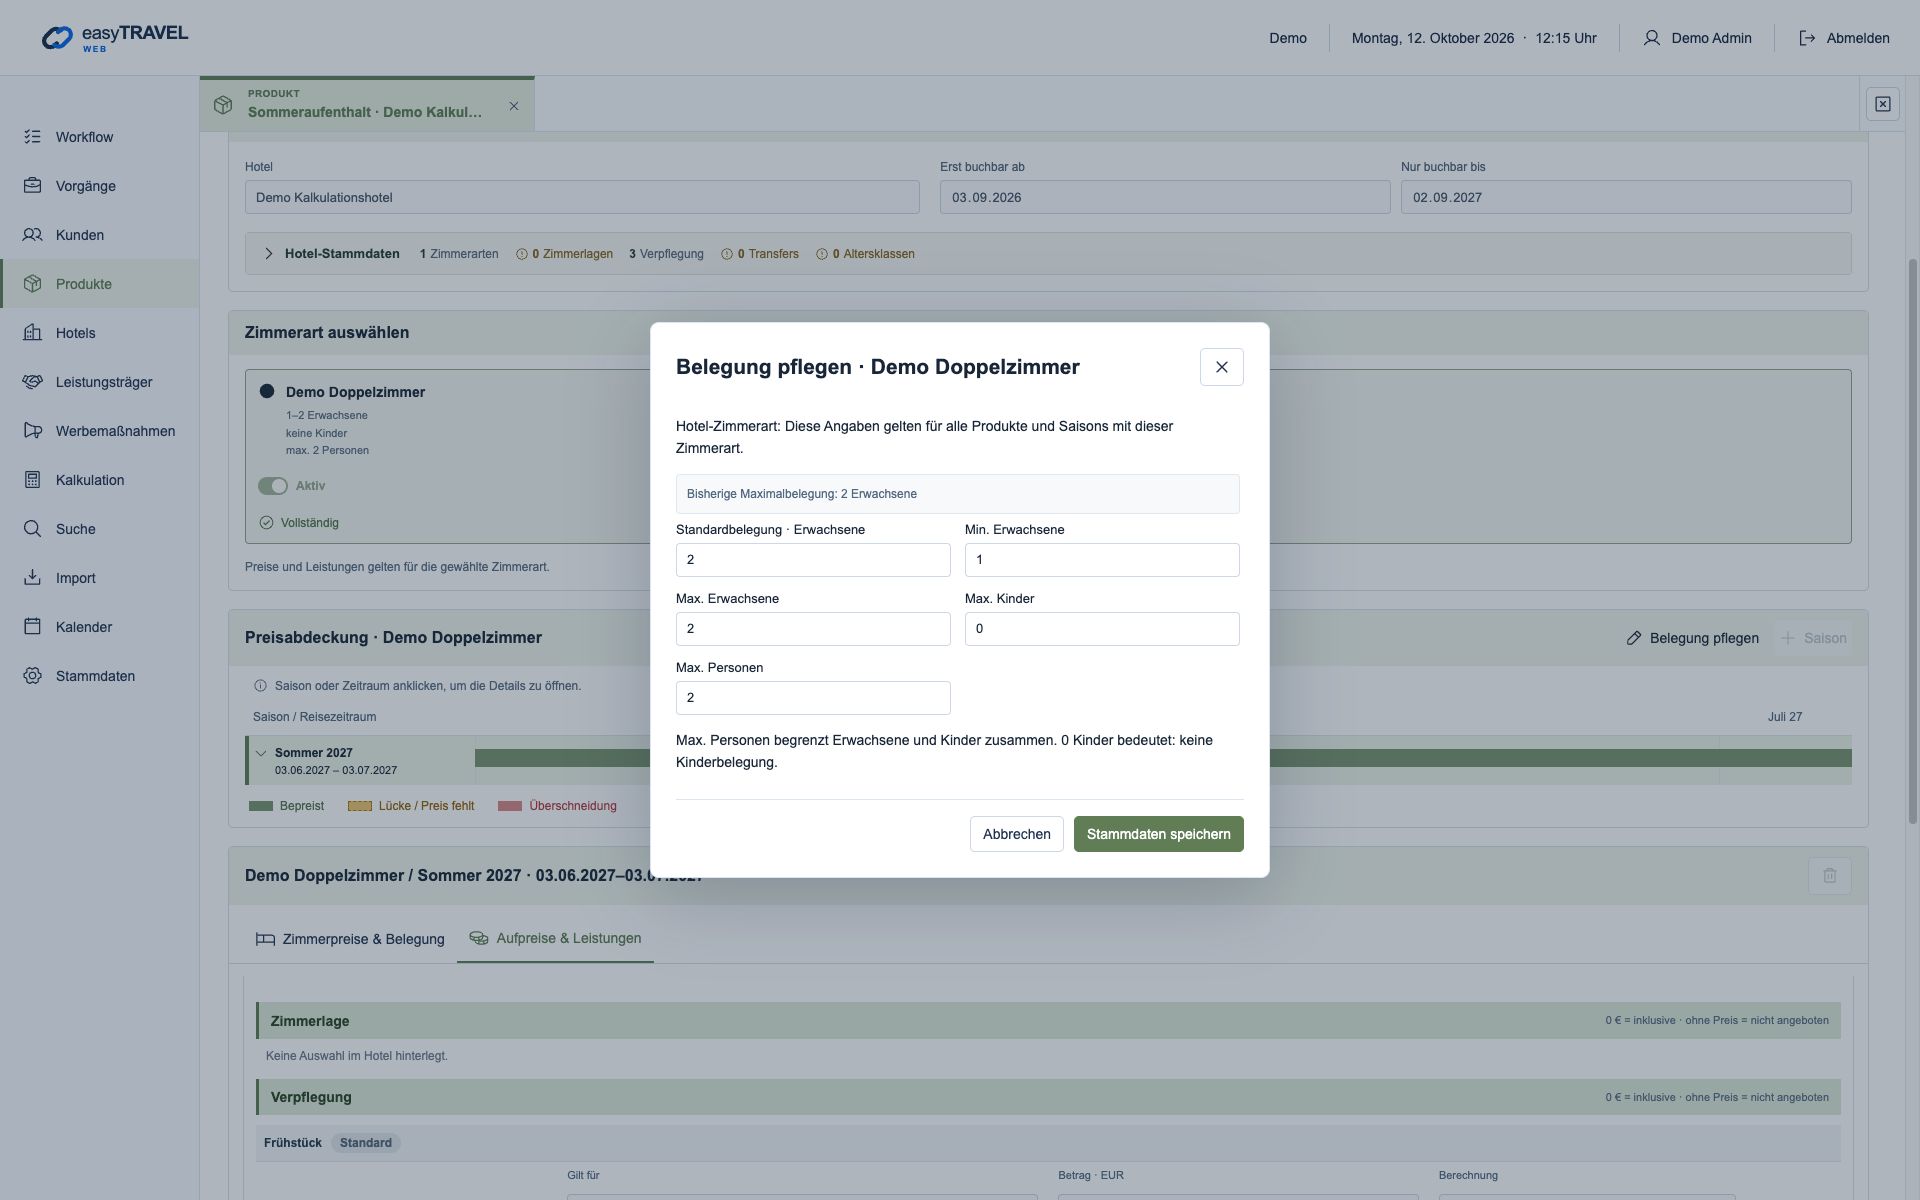Click the Demo Admin user icon
The height and width of the screenshot is (1200, 1920).
pos(1652,38)
